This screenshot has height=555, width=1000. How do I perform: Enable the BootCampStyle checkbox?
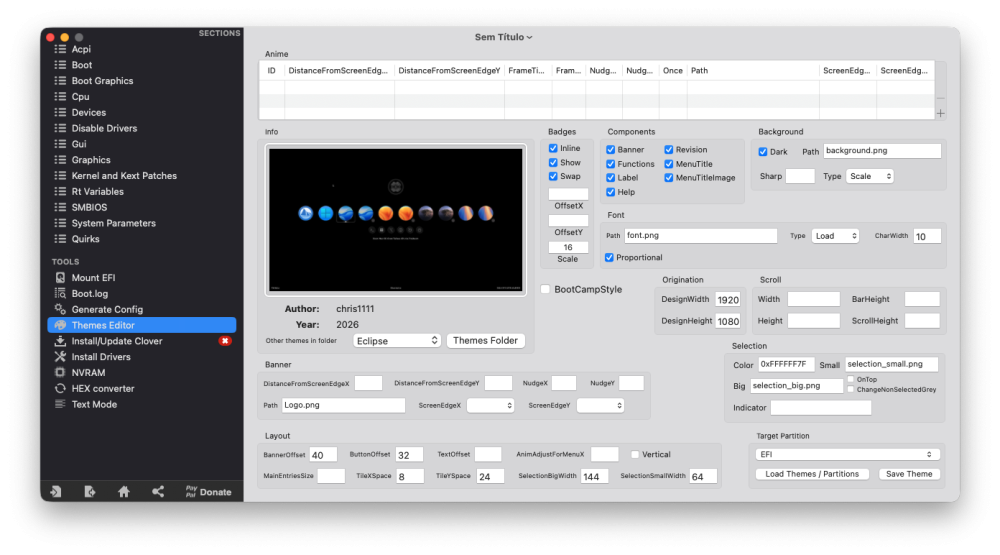[545, 289]
